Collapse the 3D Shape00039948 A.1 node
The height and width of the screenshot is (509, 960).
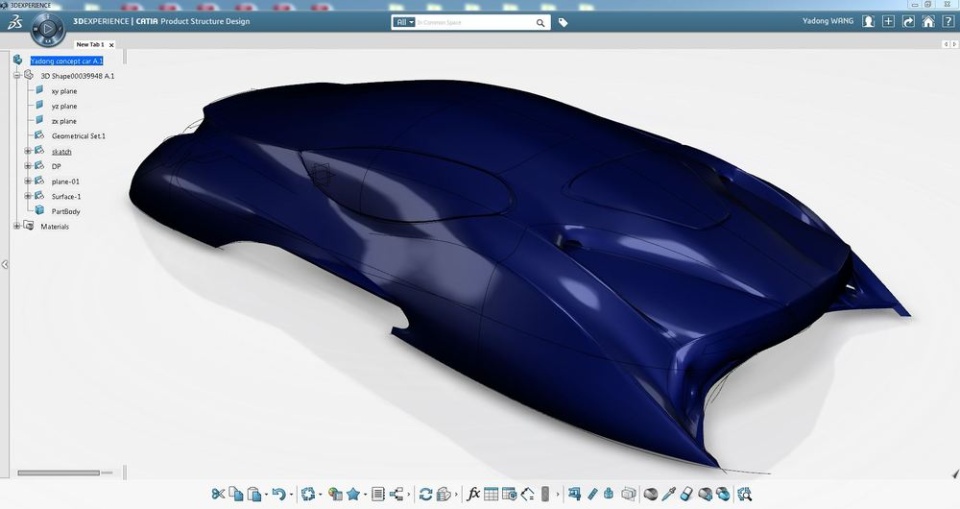pyautogui.click(x=17, y=75)
